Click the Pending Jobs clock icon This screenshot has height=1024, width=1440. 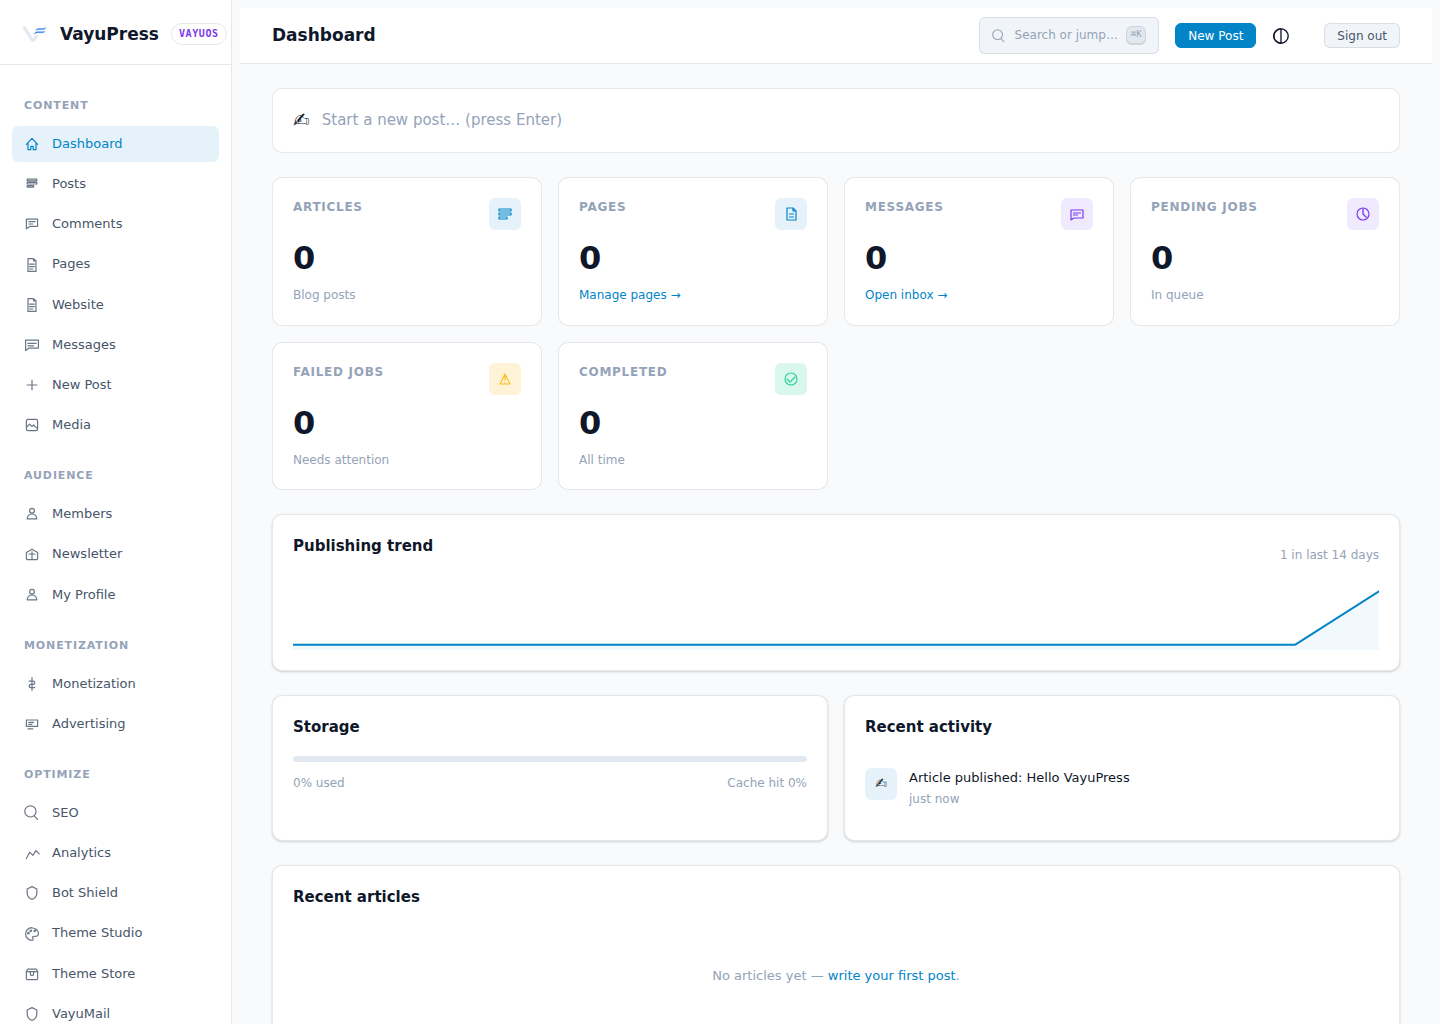1363,214
